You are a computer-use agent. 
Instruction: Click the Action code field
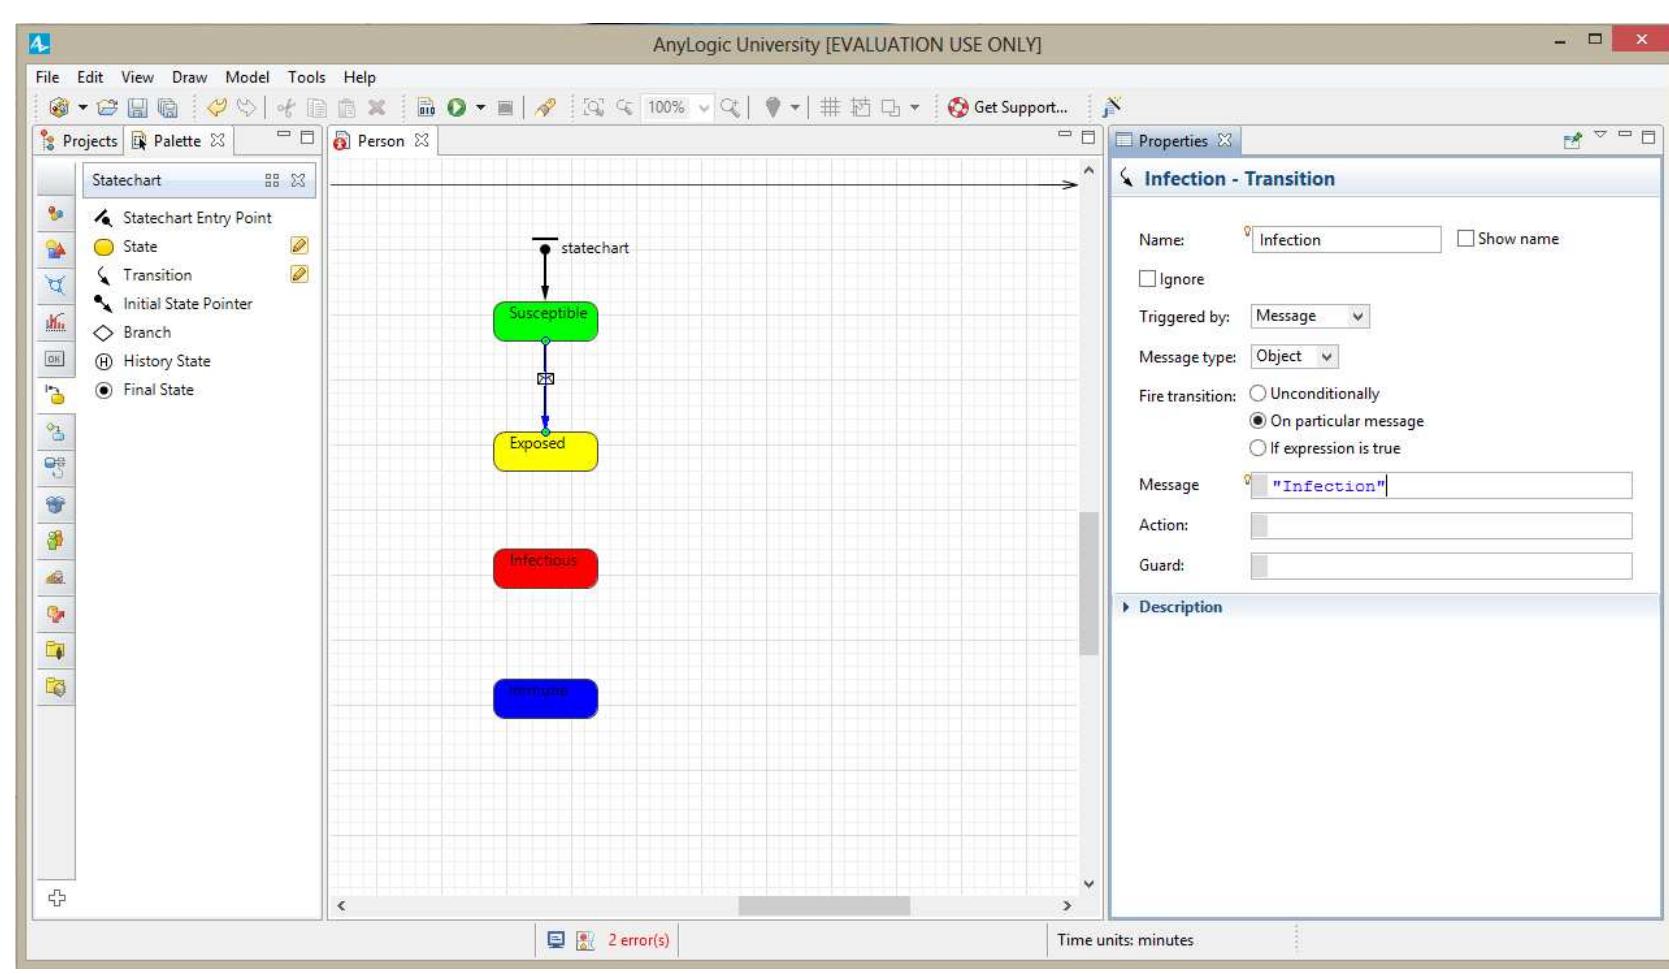click(1441, 526)
